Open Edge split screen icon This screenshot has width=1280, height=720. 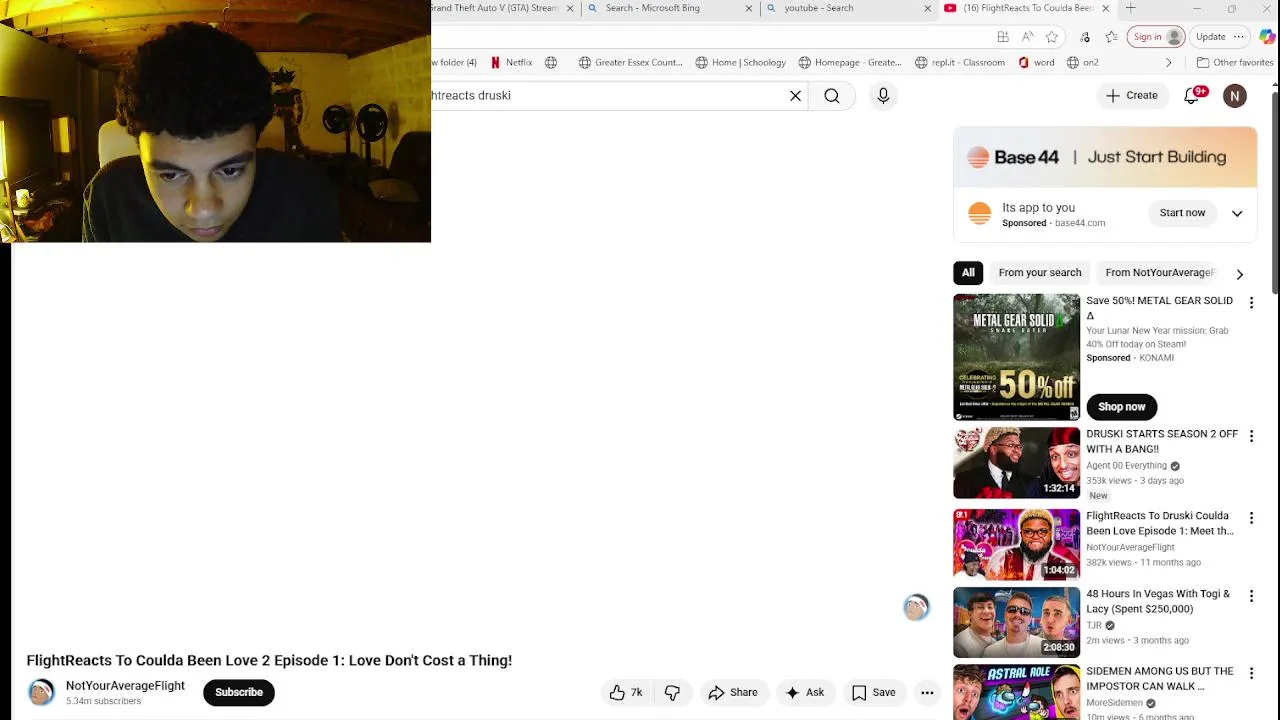1003,37
